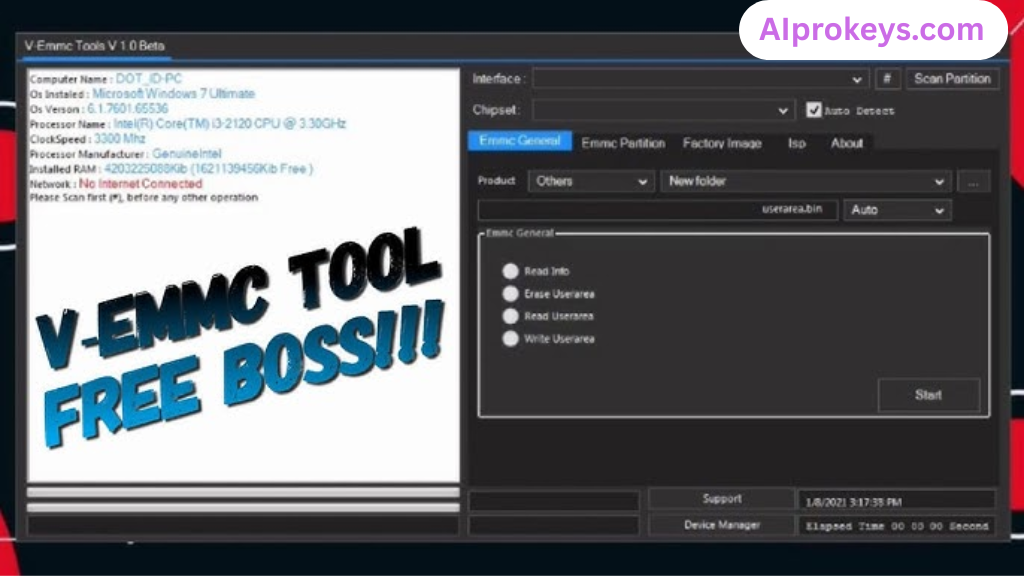Click the Scan Partition button
The image size is (1024, 576).
pyautogui.click(x=952, y=79)
